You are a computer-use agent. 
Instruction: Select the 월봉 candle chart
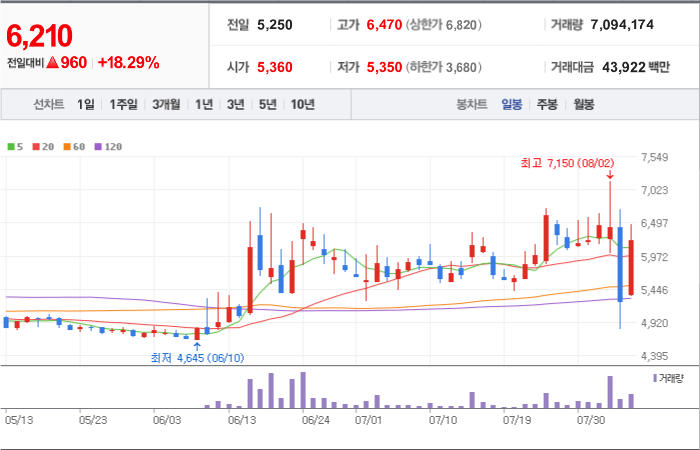coord(583,105)
